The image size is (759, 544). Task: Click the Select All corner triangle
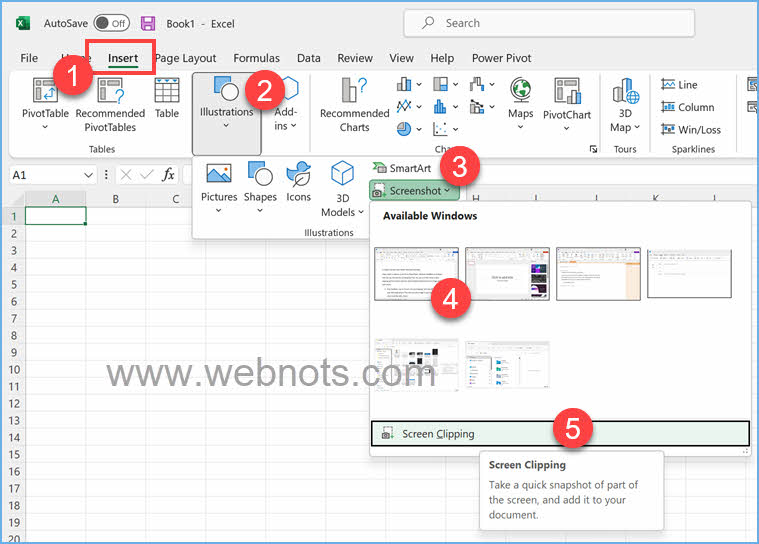15,198
